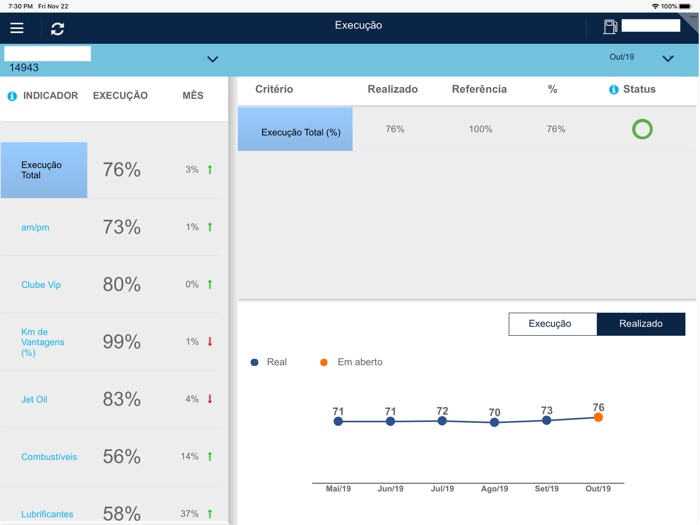The height and width of the screenshot is (525, 700).
Task: Open the am/pm indicator
Action: (x=35, y=227)
